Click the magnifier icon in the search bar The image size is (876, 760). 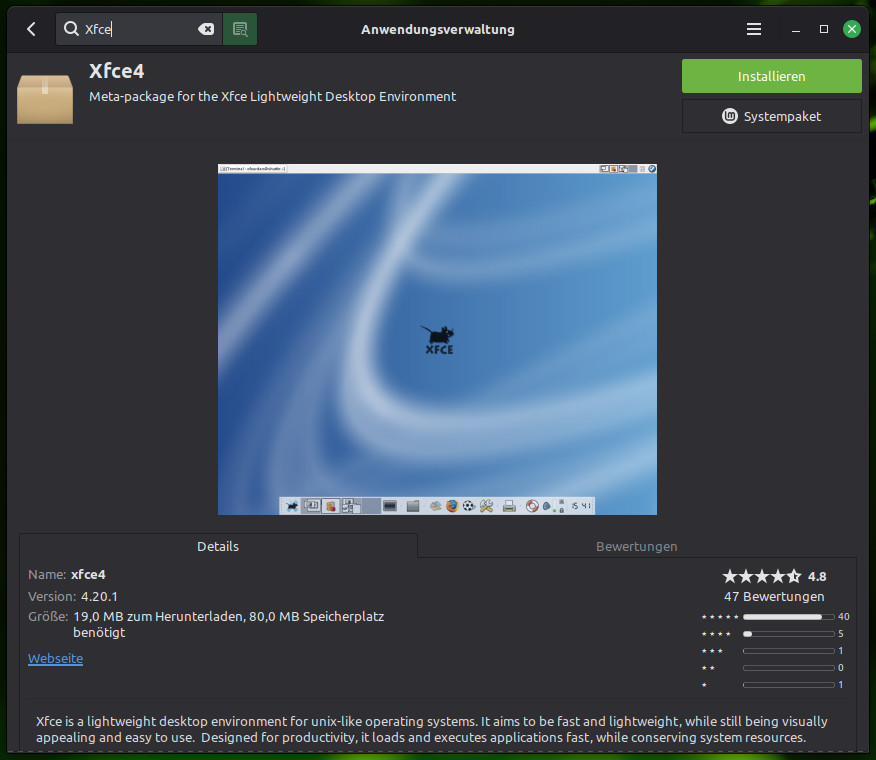tap(73, 29)
